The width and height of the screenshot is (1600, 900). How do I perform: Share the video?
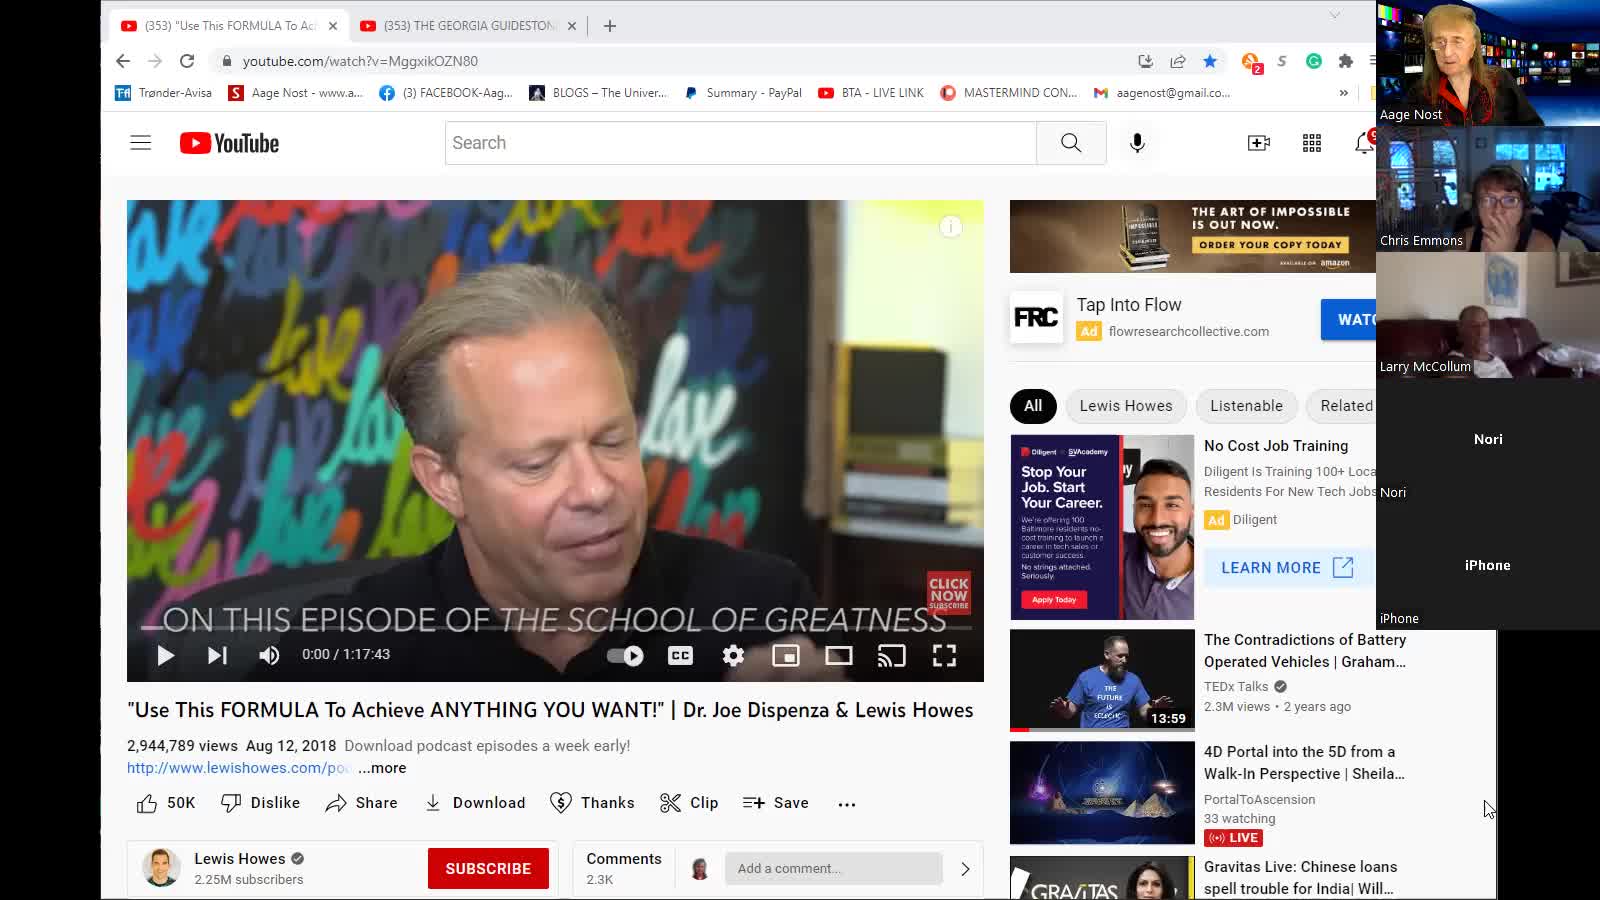[361, 803]
